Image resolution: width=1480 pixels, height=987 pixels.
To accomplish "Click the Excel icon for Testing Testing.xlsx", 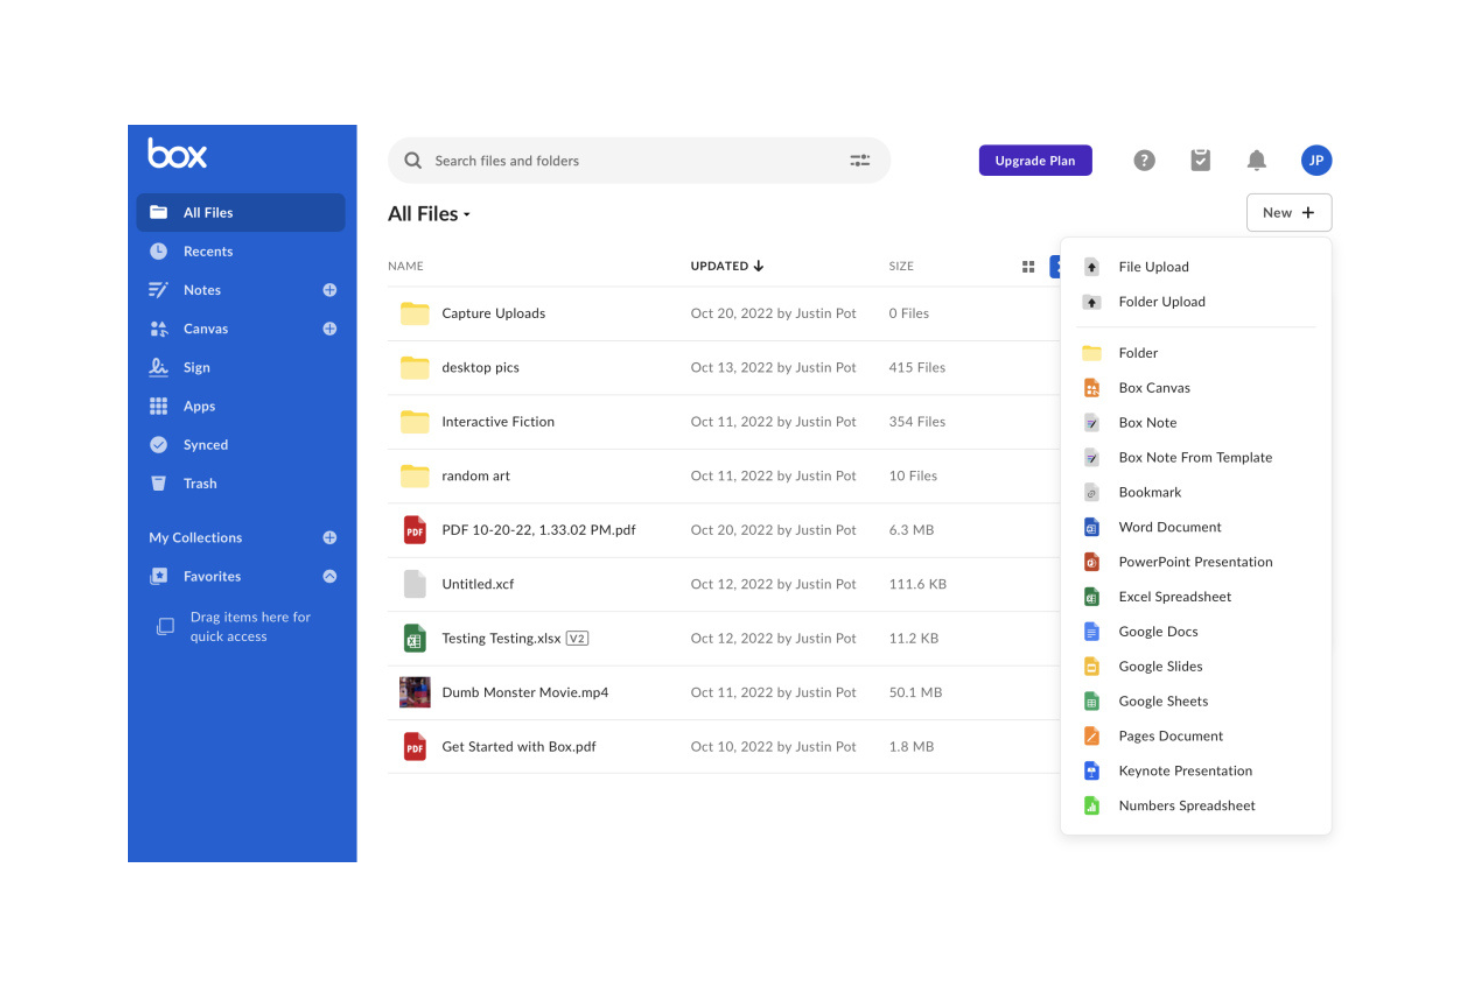I will click(x=415, y=638).
